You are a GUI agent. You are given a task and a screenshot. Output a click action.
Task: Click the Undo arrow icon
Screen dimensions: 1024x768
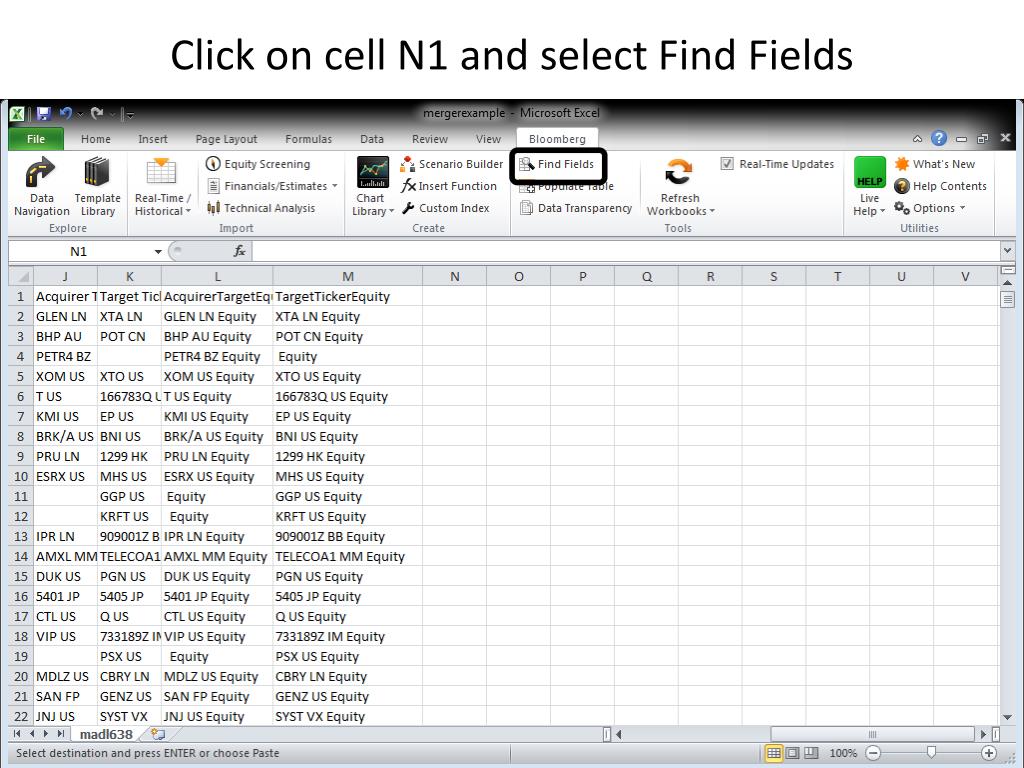point(65,113)
